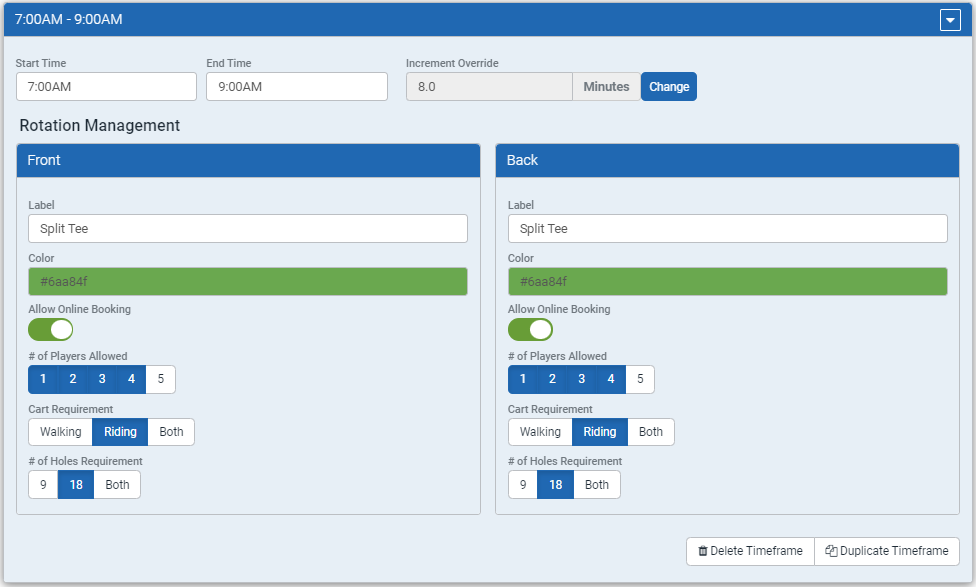The height and width of the screenshot is (587, 976).
Task: Click the trash icon on Delete Timeframe
Action: [x=703, y=551]
